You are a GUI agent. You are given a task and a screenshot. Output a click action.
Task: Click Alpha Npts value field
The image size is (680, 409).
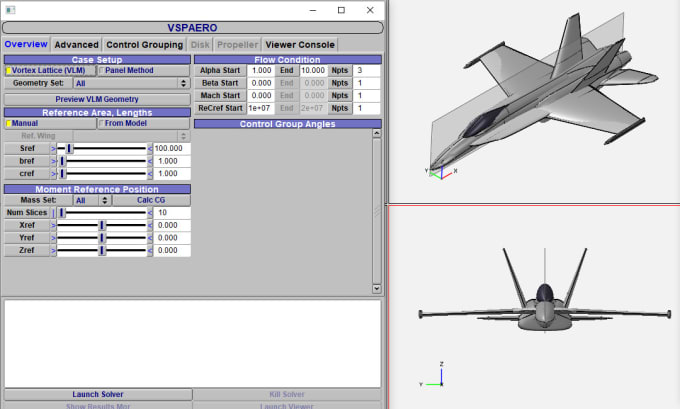click(x=367, y=70)
